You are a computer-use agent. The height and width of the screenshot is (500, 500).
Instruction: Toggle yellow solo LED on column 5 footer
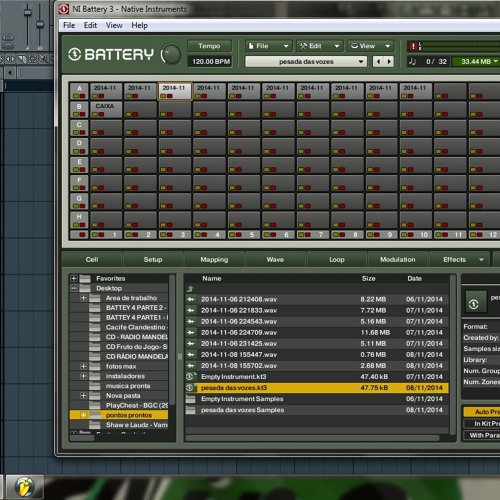[232, 235]
